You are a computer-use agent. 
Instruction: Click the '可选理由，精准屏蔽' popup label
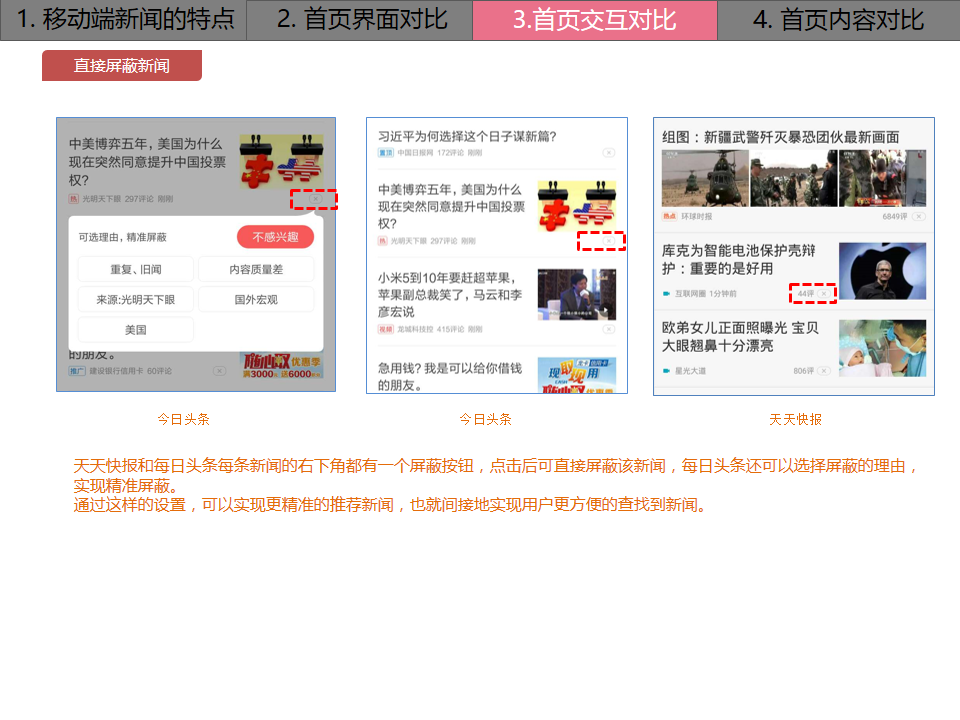point(122,237)
